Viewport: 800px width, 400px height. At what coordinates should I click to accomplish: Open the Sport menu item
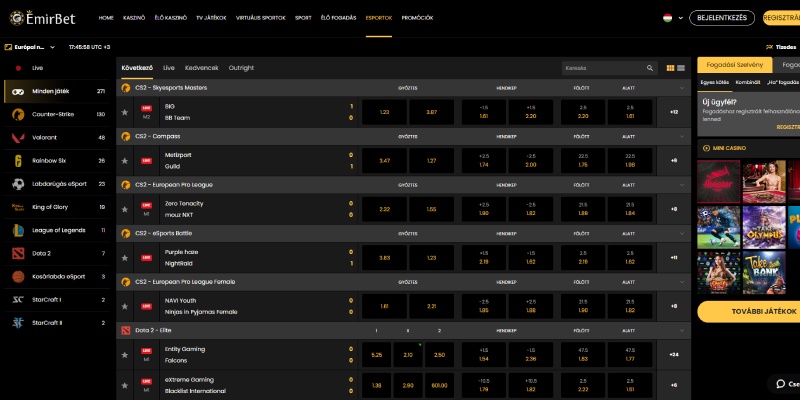tap(303, 18)
